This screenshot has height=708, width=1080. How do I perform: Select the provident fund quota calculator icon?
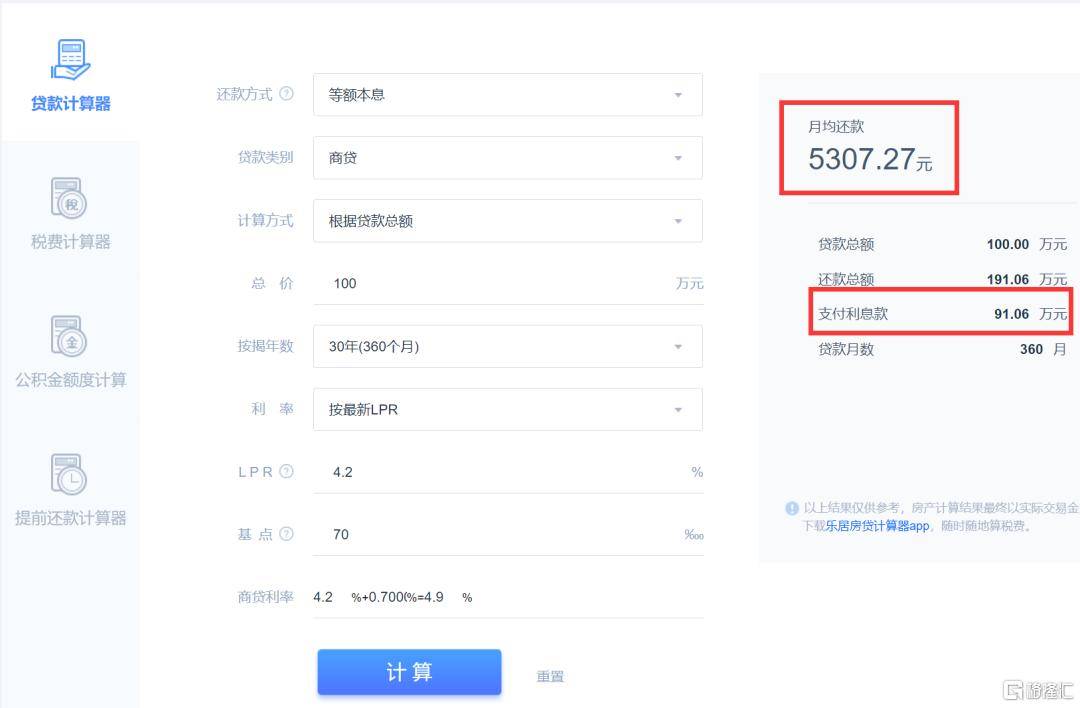[x=70, y=336]
